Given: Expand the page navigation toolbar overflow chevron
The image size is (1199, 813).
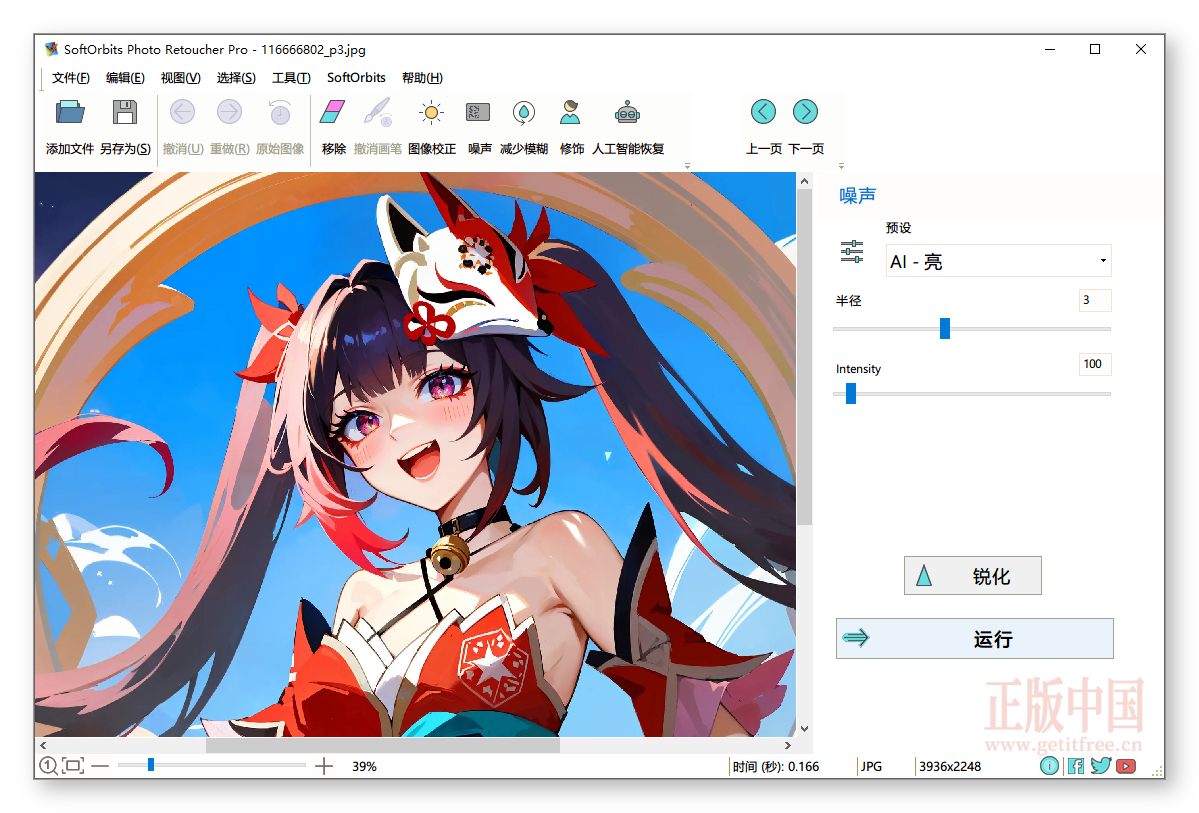Looking at the screenshot, I should [841, 165].
